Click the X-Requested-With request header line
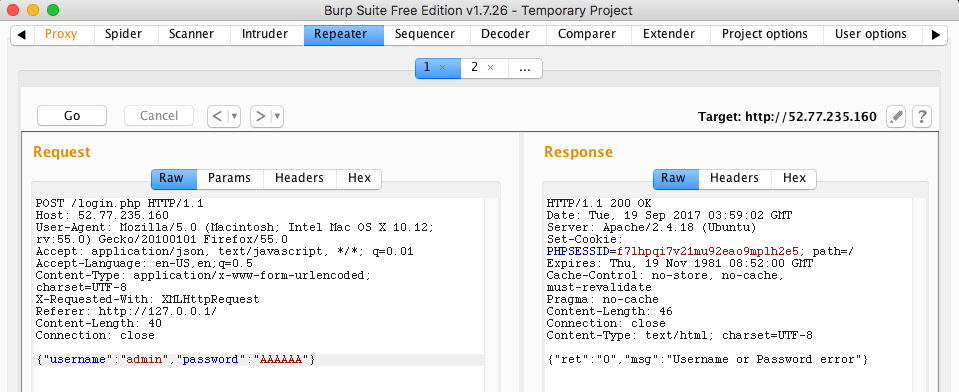This screenshot has height=392, width=959. pyautogui.click(x=147, y=300)
